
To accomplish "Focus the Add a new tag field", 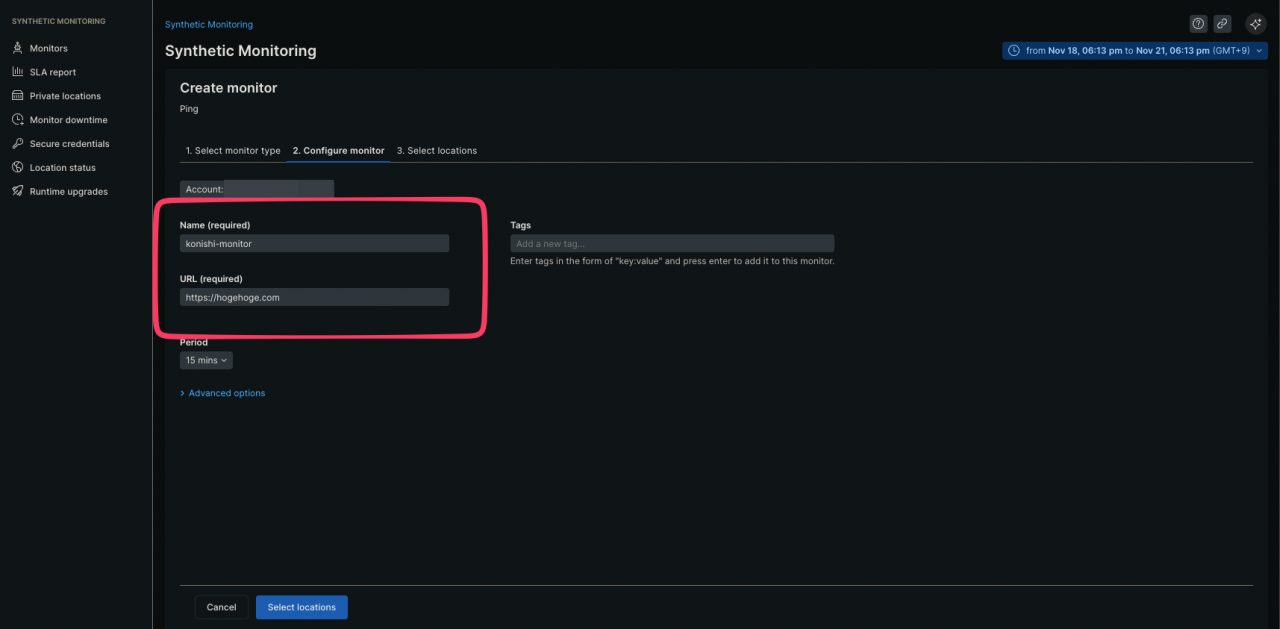I will 671,243.
